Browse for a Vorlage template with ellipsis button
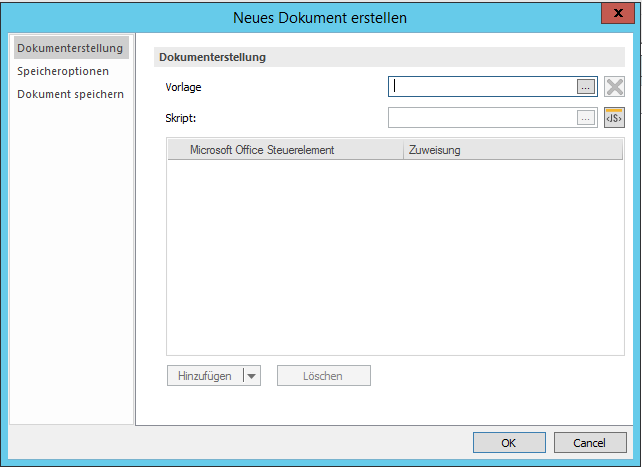 coord(586,87)
